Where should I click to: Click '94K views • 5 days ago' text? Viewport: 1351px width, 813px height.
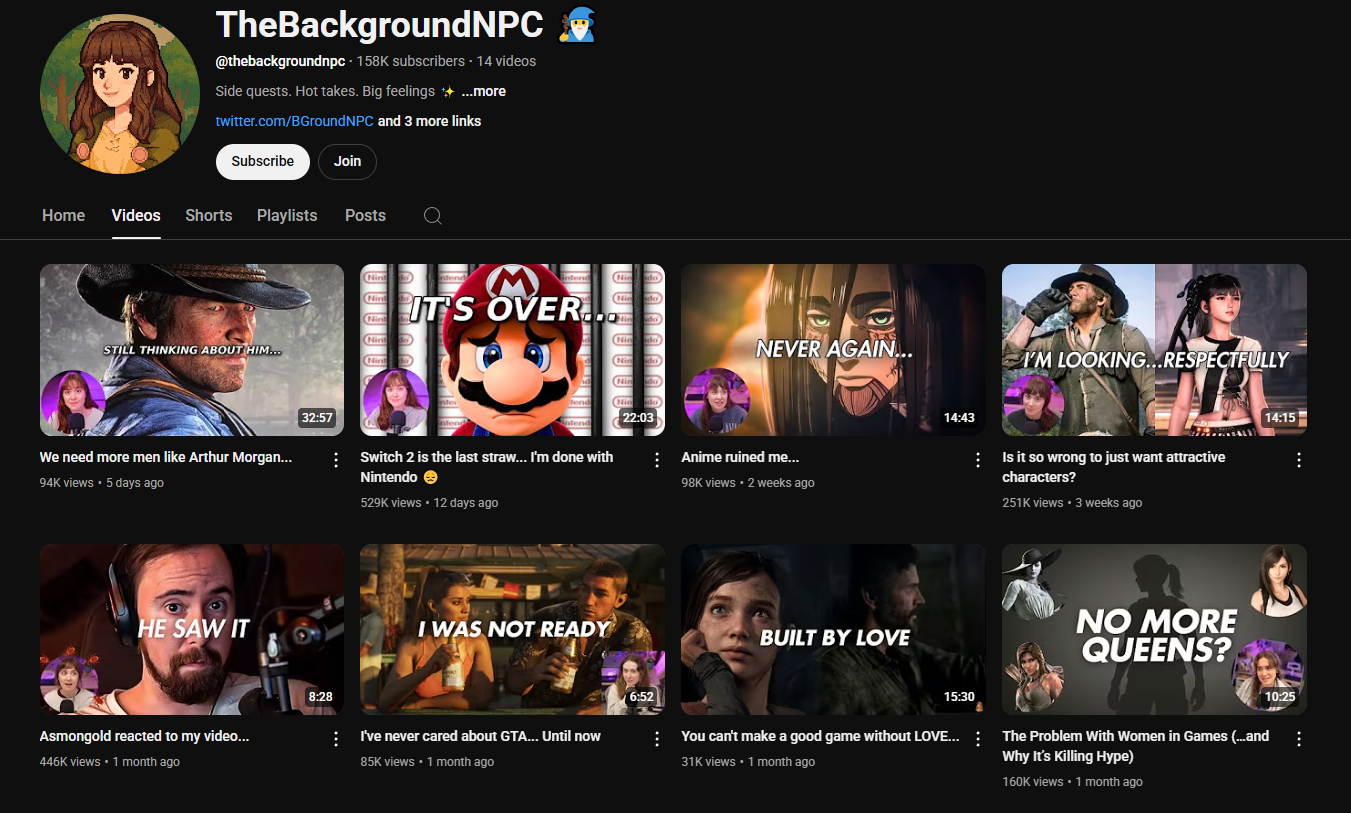102,483
